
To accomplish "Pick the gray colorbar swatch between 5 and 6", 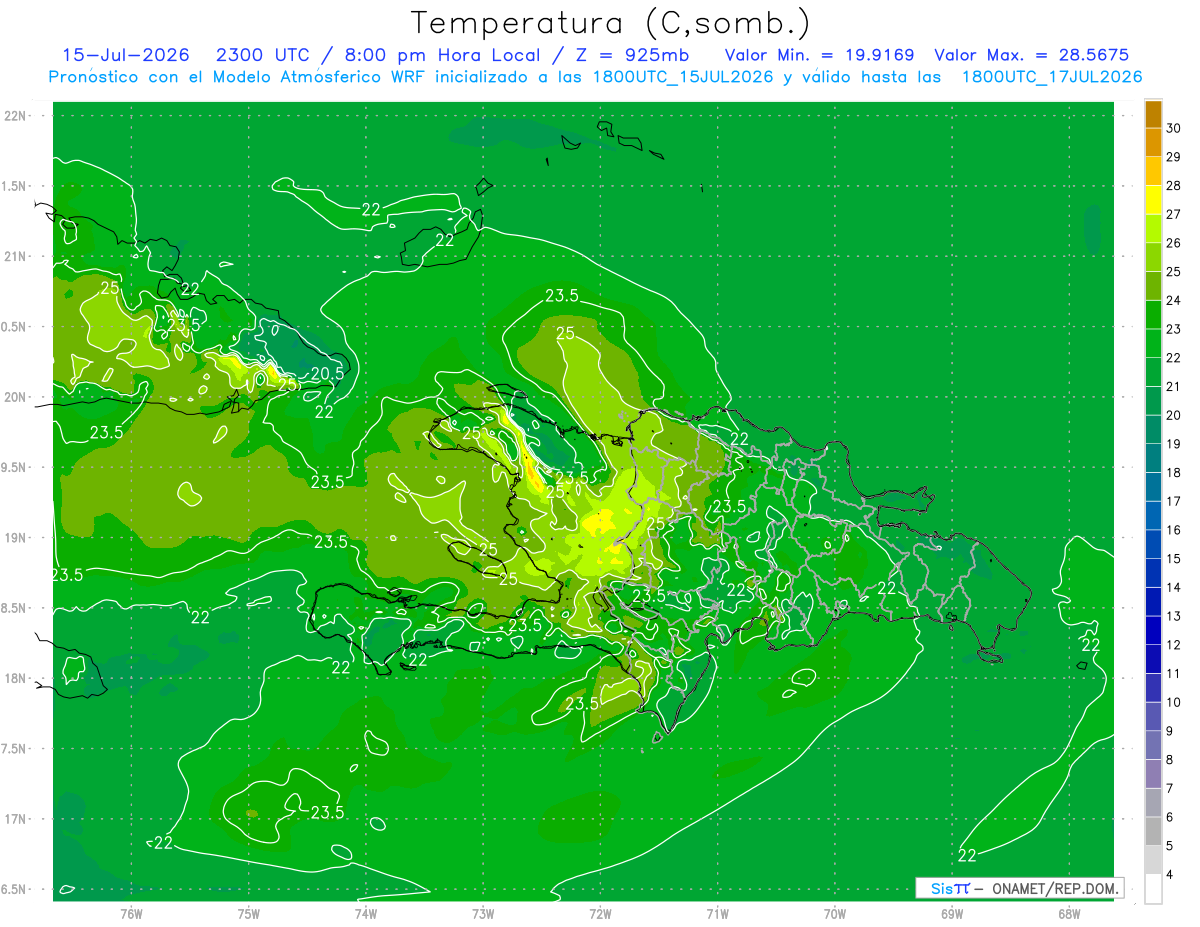I will click(x=1153, y=832).
